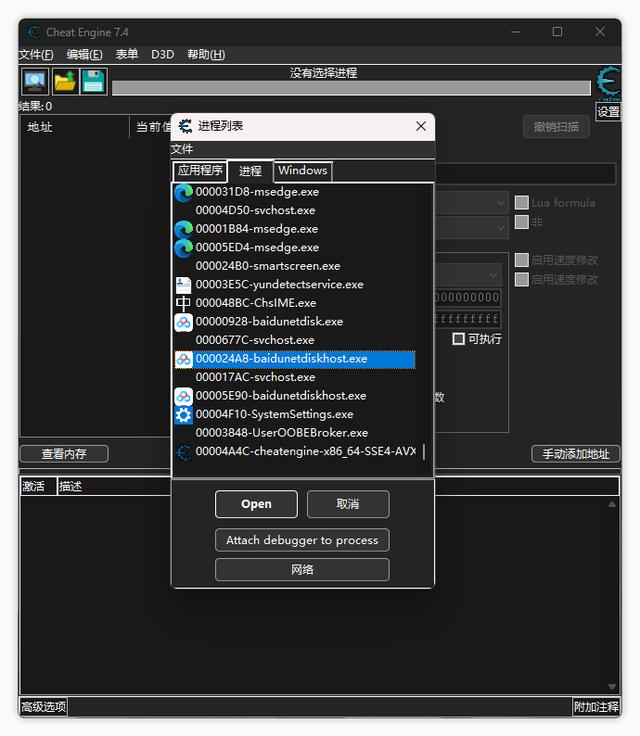Pick 00000928-baidunetdisk.exe from the list

pyautogui.click(x=268, y=322)
